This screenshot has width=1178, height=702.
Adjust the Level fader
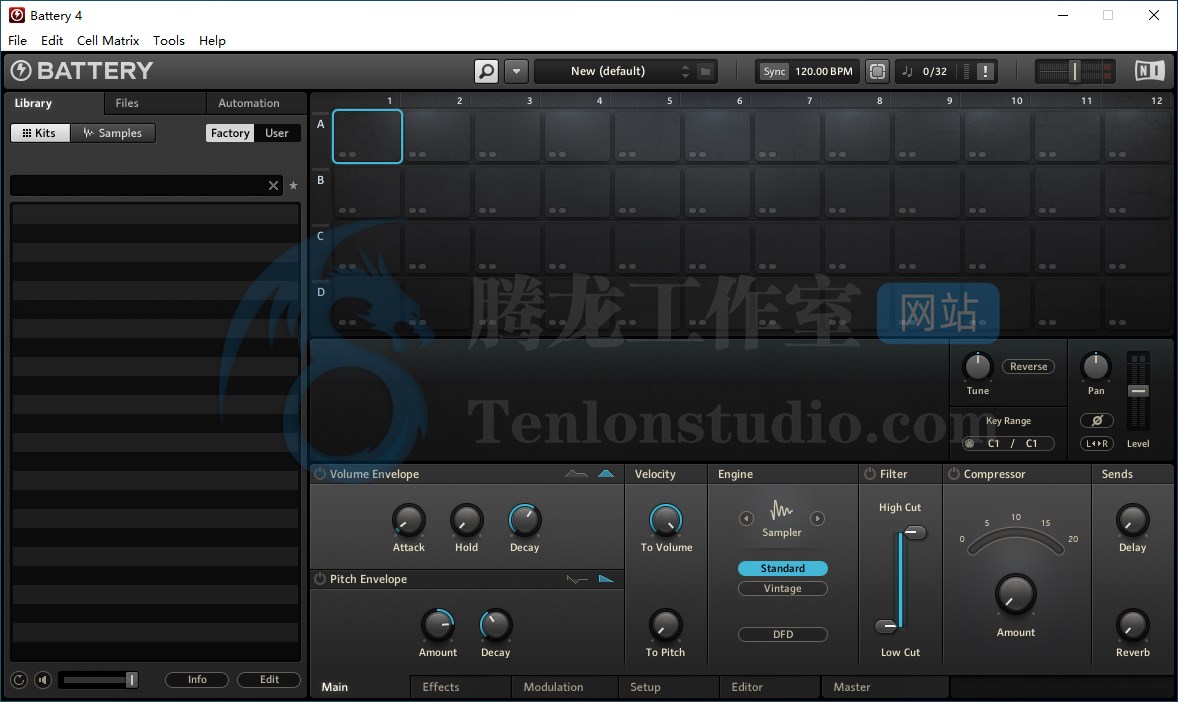pyautogui.click(x=1138, y=391)
